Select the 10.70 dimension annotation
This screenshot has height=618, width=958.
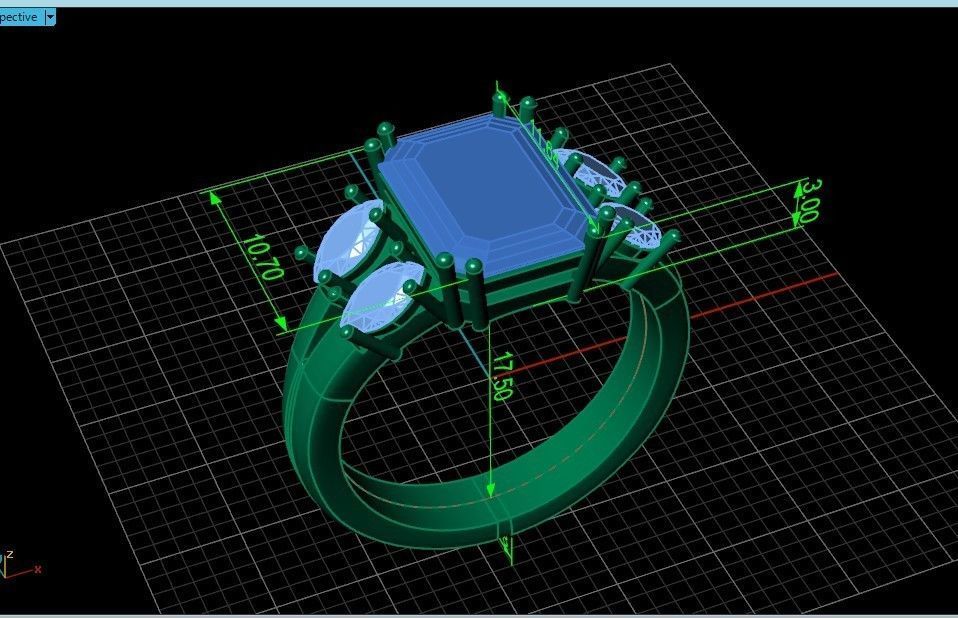click(264, 256)
